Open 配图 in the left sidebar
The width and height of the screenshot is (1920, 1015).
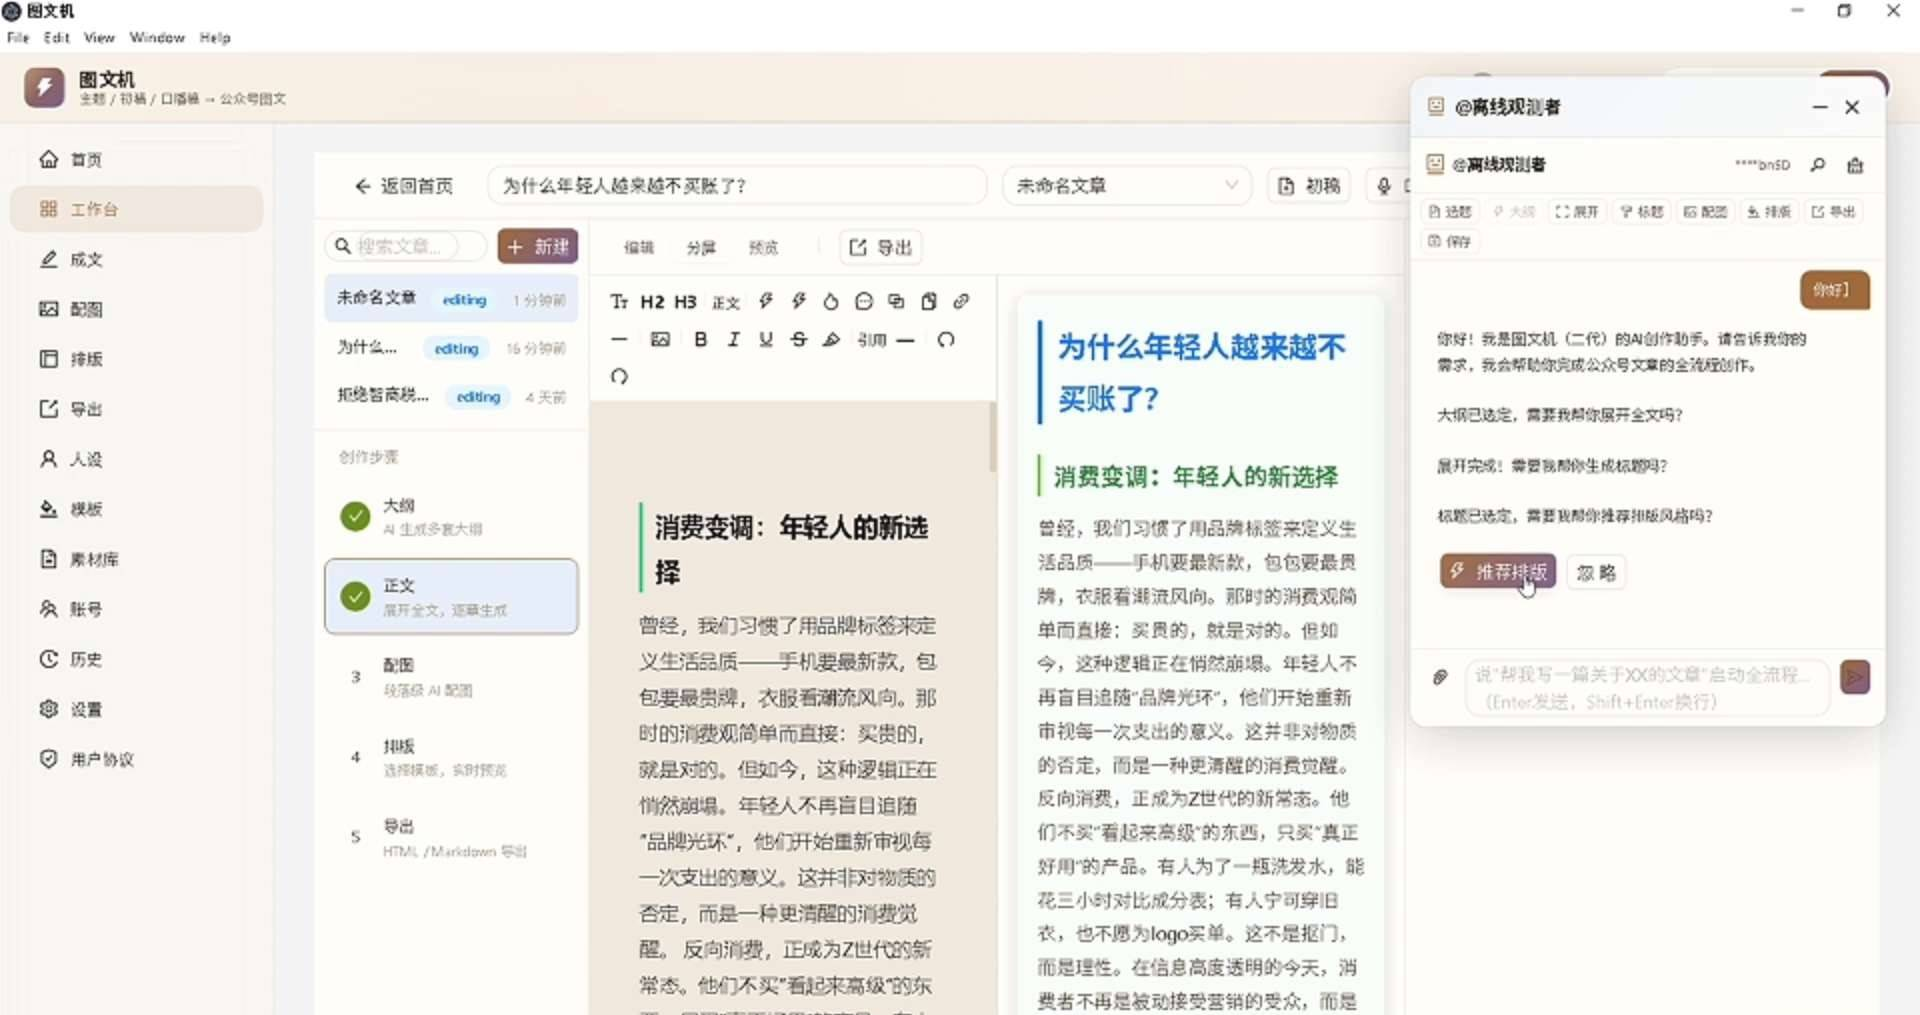137,310
